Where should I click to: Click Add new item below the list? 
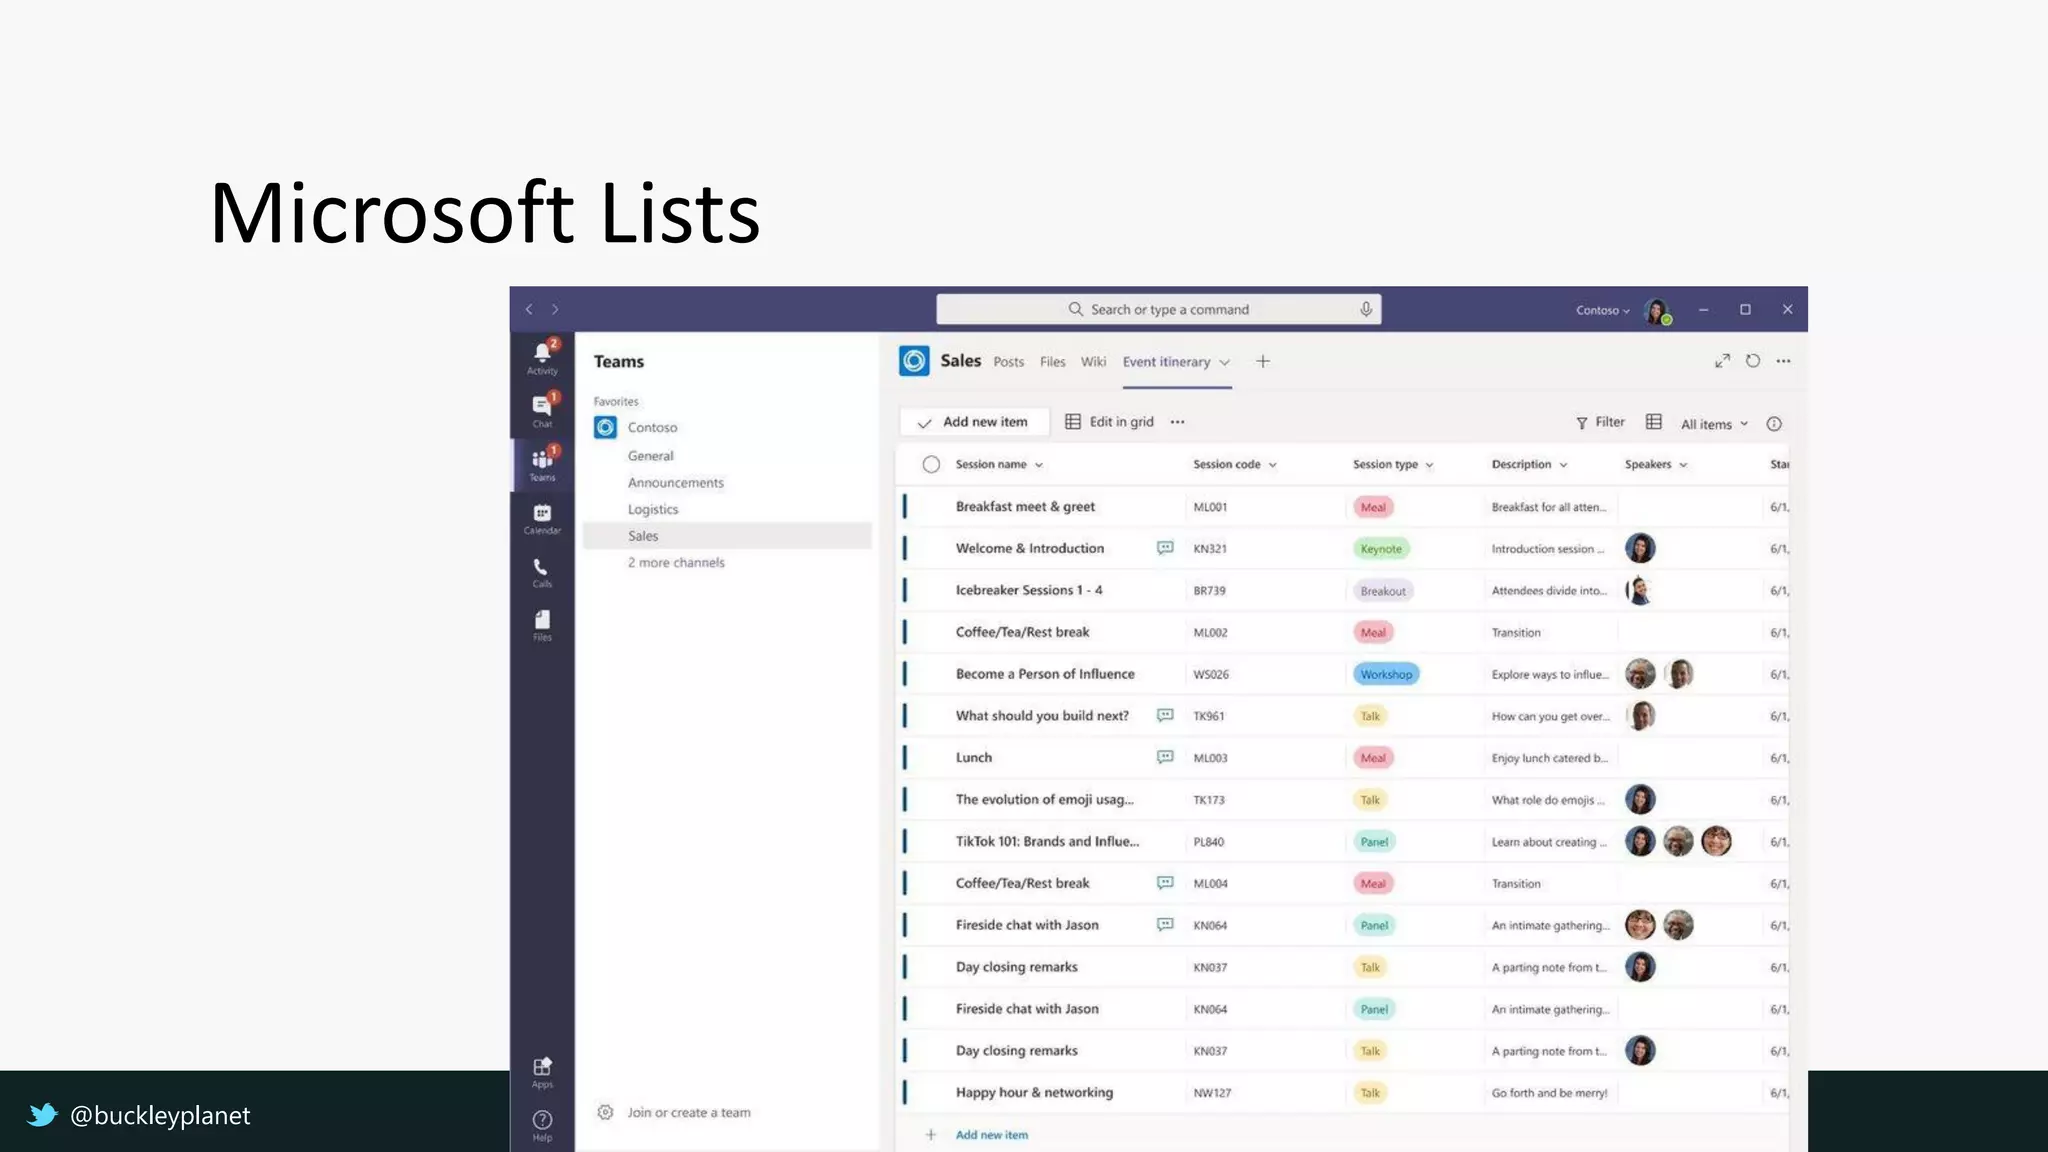[x=991, y=1135]
